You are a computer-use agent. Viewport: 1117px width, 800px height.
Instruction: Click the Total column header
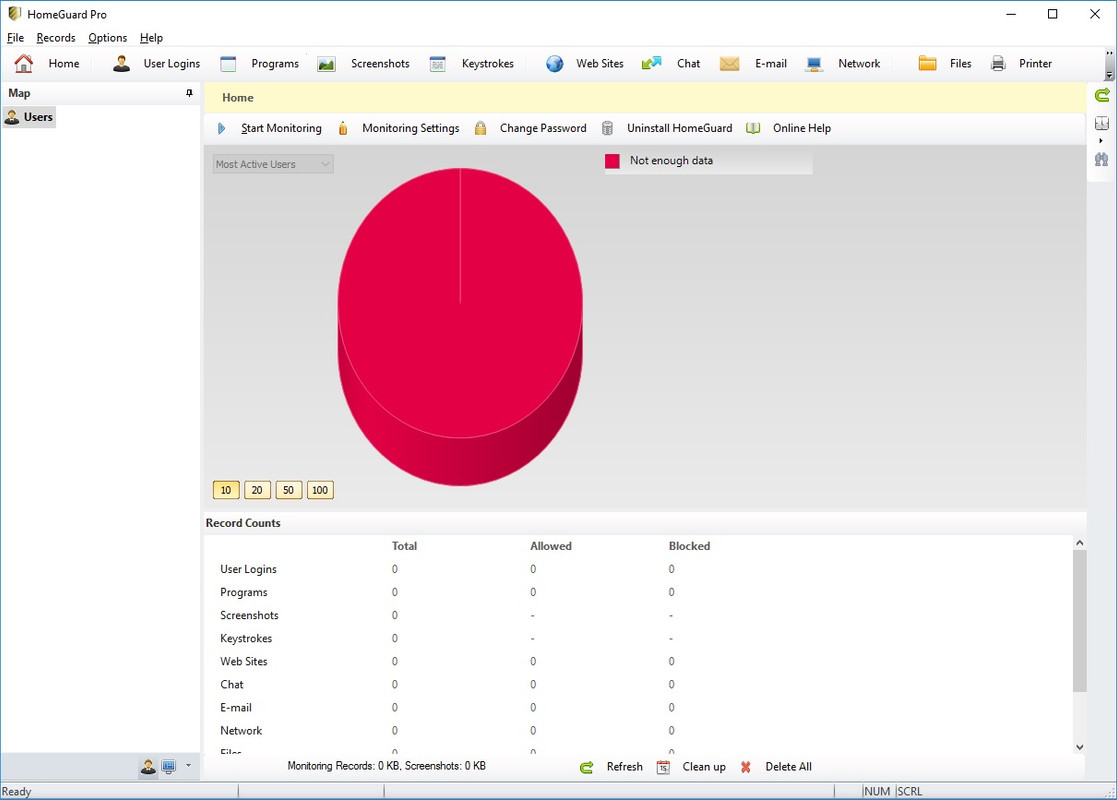click(404, 546)
